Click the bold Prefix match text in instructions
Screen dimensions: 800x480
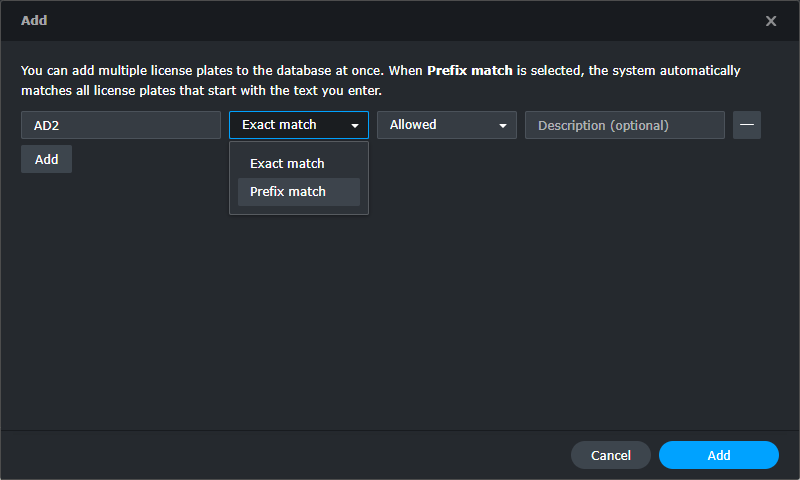469,70
